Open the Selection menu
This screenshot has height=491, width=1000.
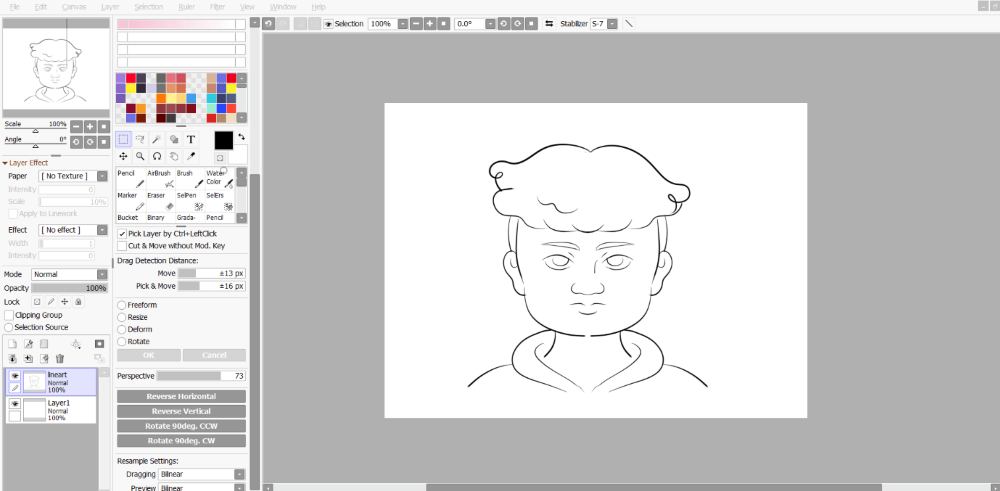pos(149,7)
